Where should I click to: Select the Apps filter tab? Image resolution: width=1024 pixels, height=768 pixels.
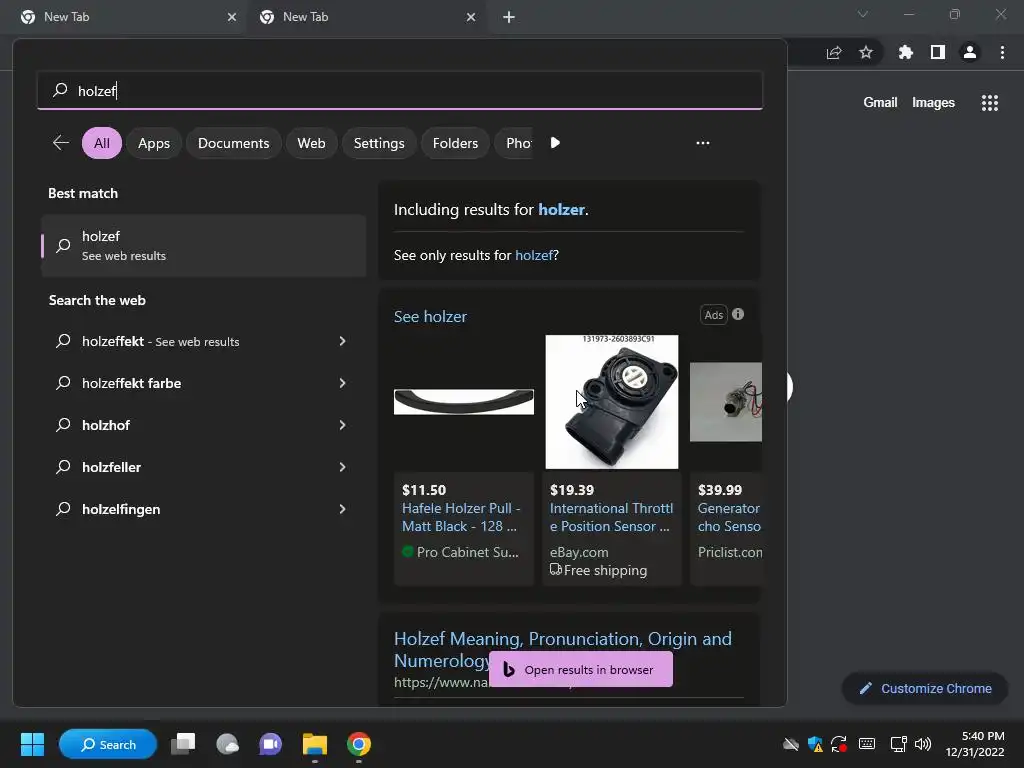(153, 143)
